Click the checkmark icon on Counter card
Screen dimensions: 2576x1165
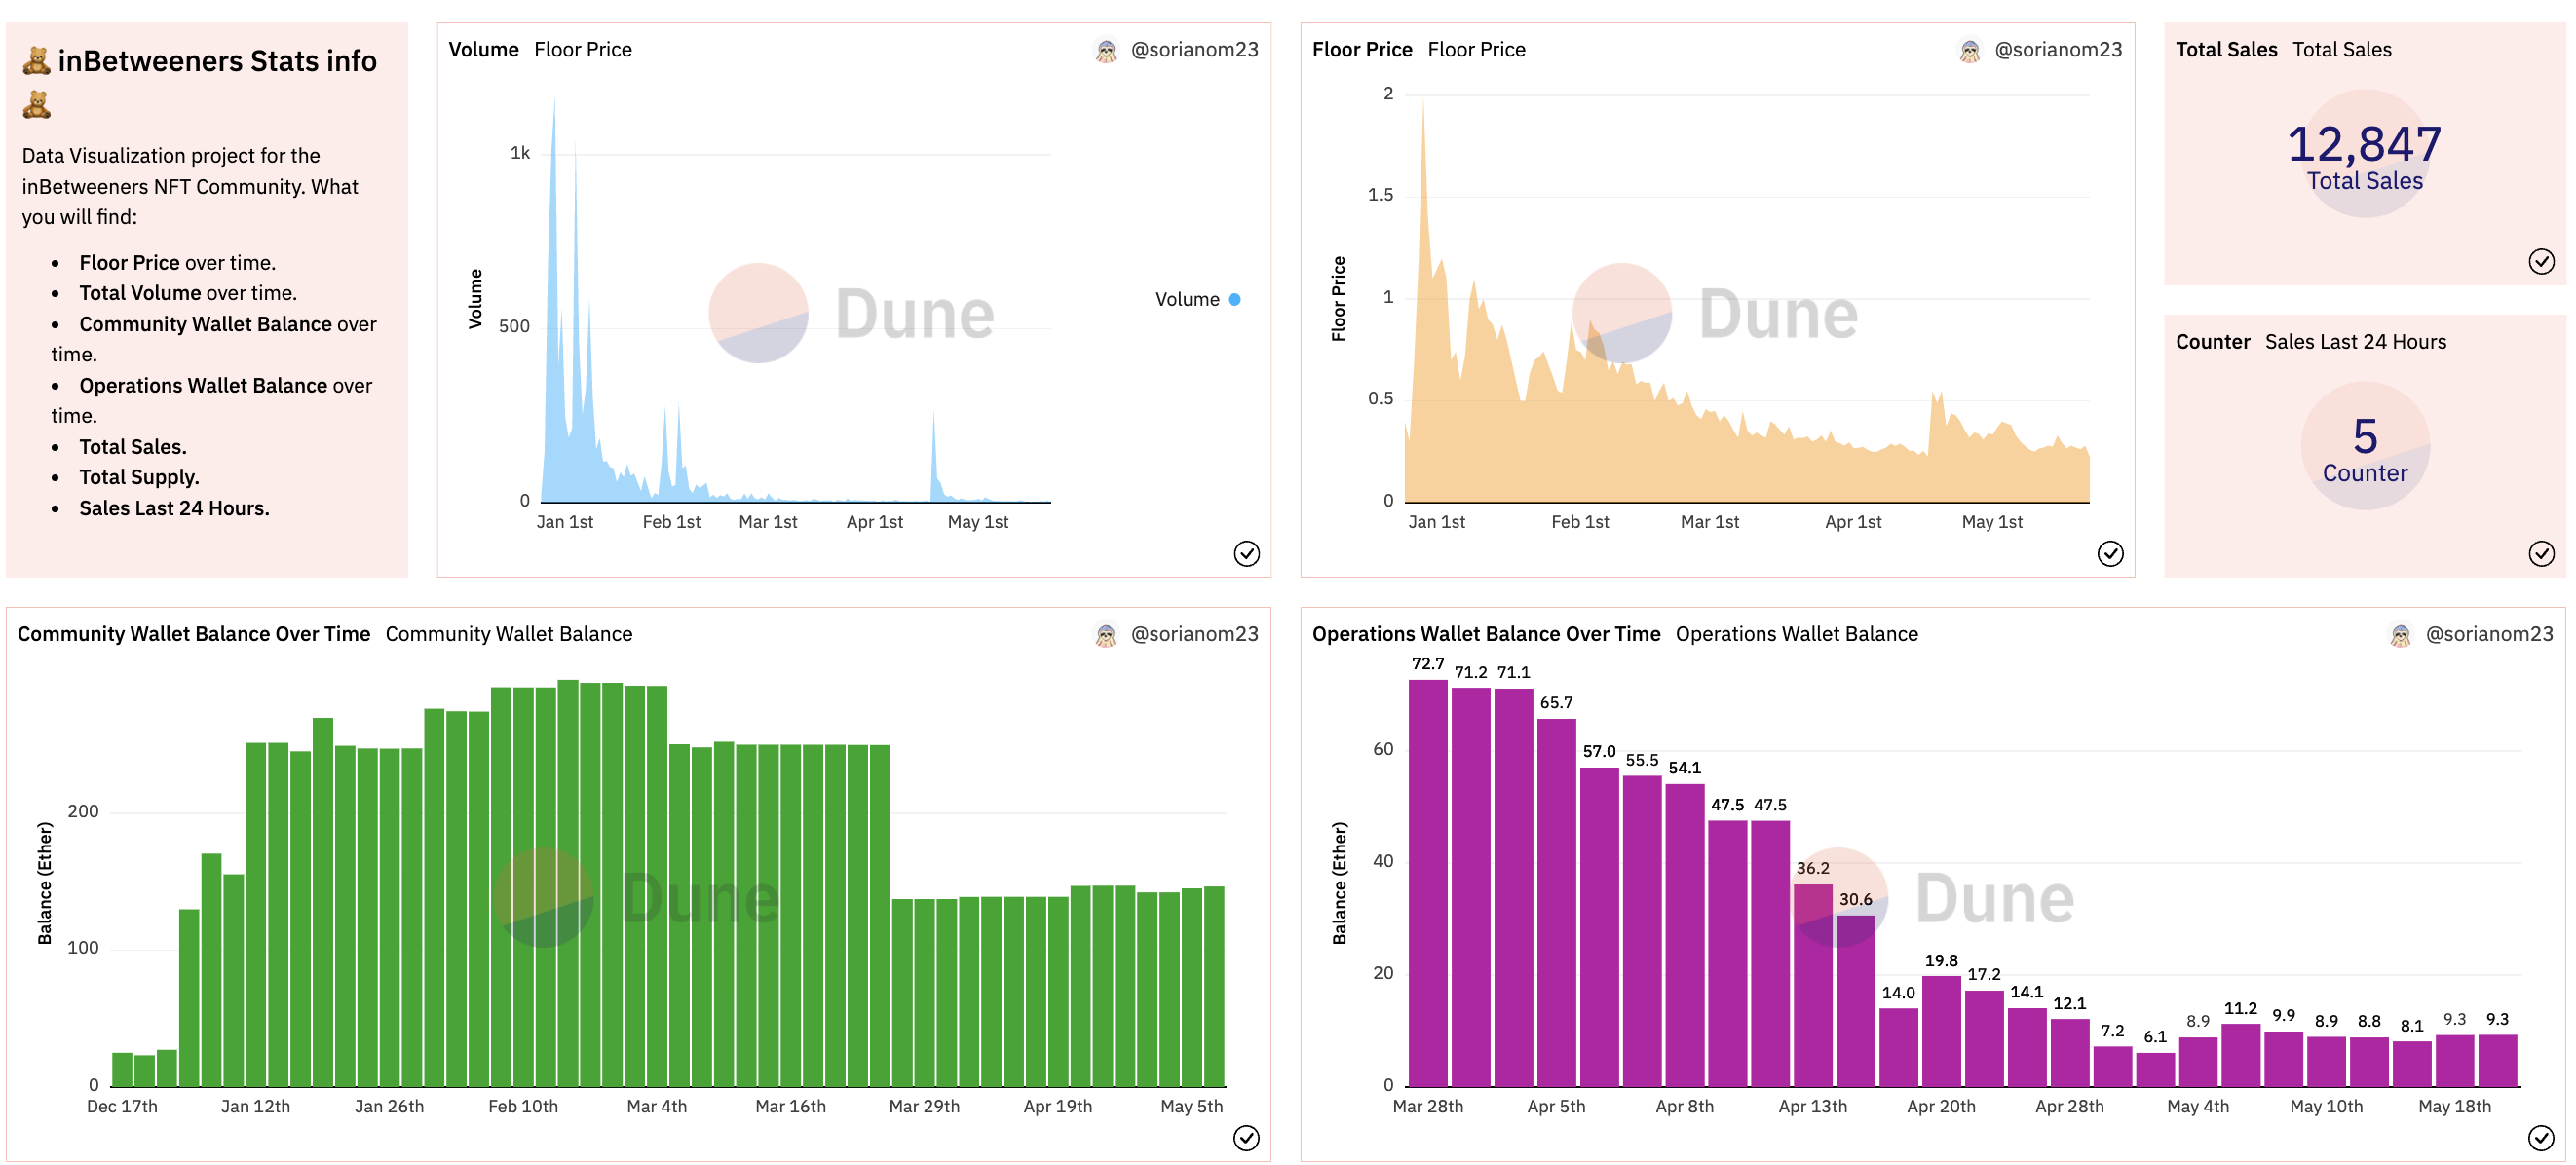(2541, 553)
